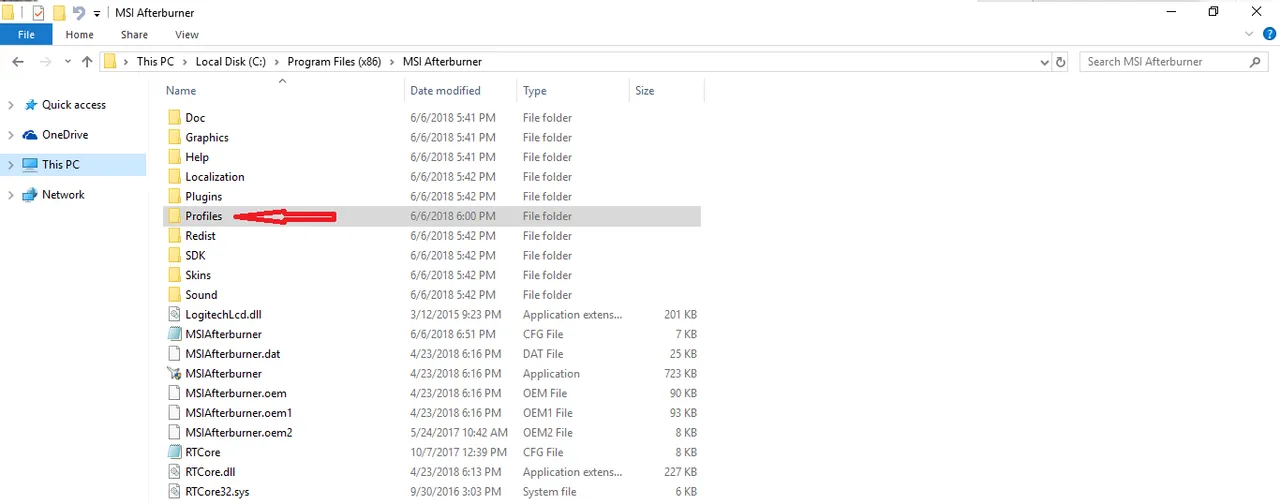This screenshot has width=1280, height=503.
Task: Open the File menu
Action: click(x=26, y=34)
